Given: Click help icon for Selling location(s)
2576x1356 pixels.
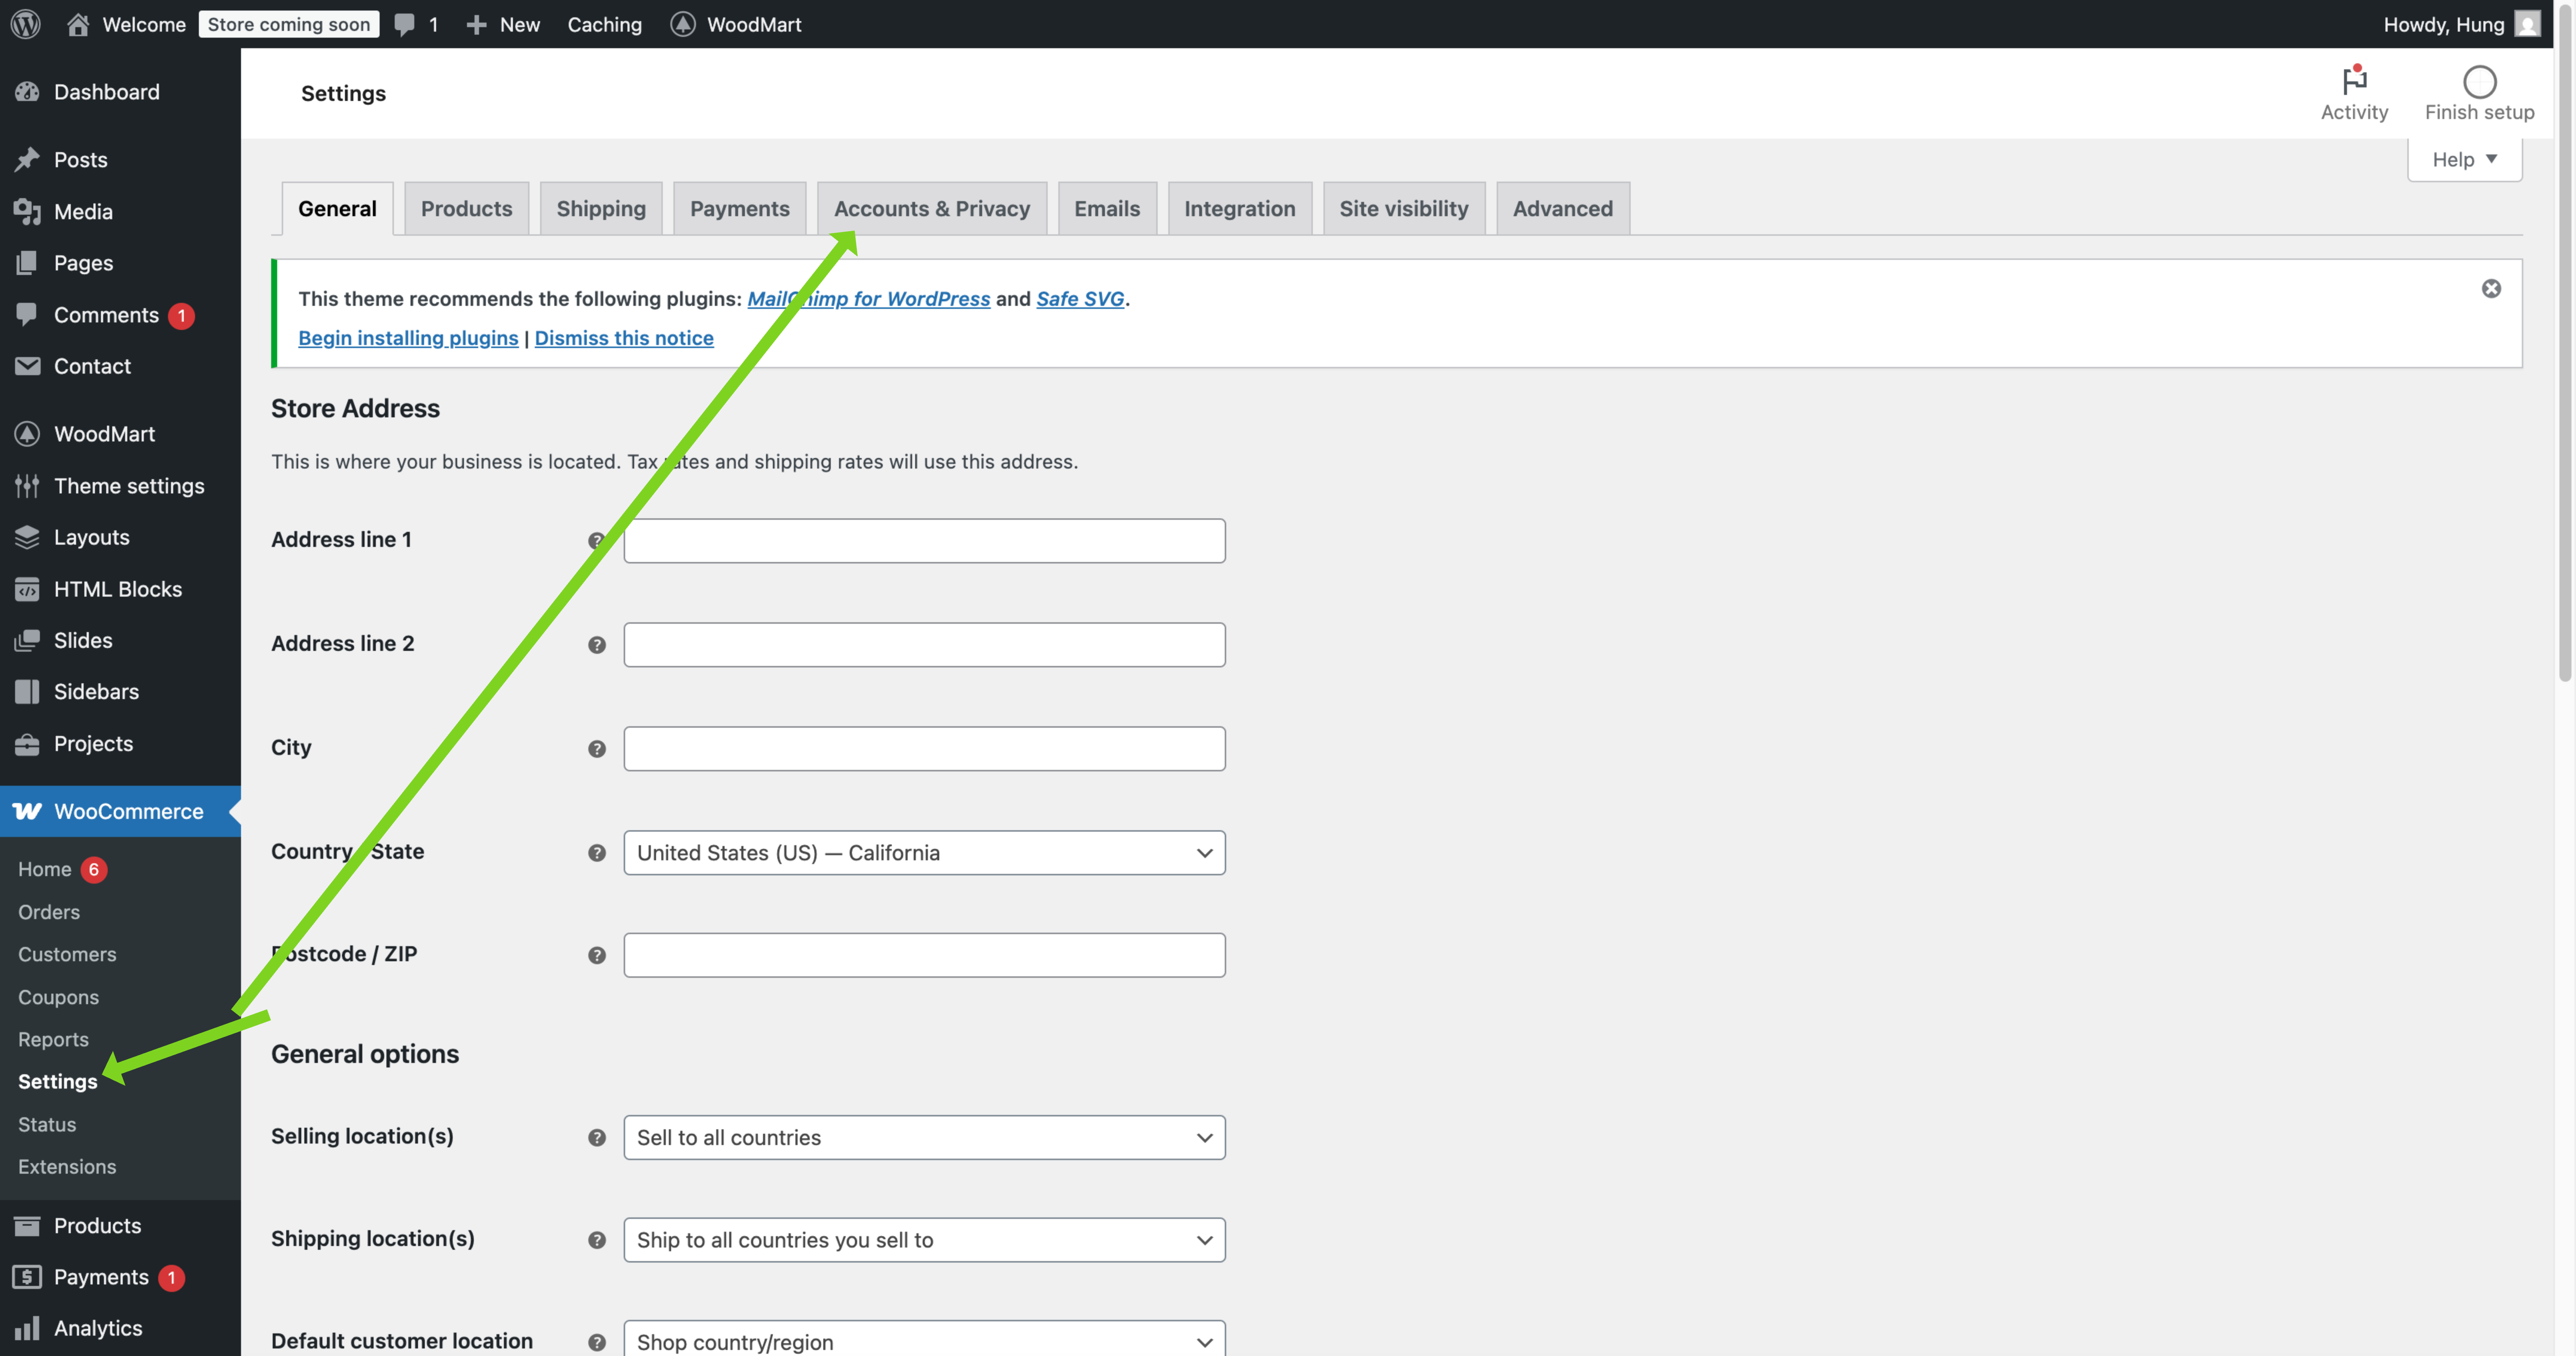Looking at the screenshot, I should coord(597,1138).
